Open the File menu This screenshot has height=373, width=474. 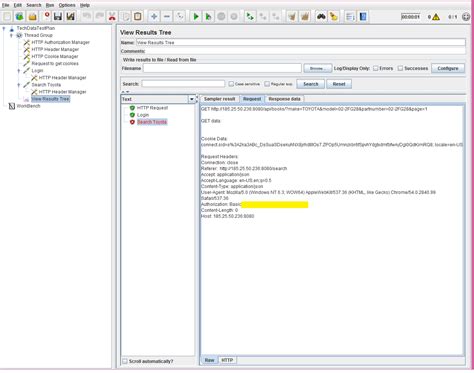point(6,5)
